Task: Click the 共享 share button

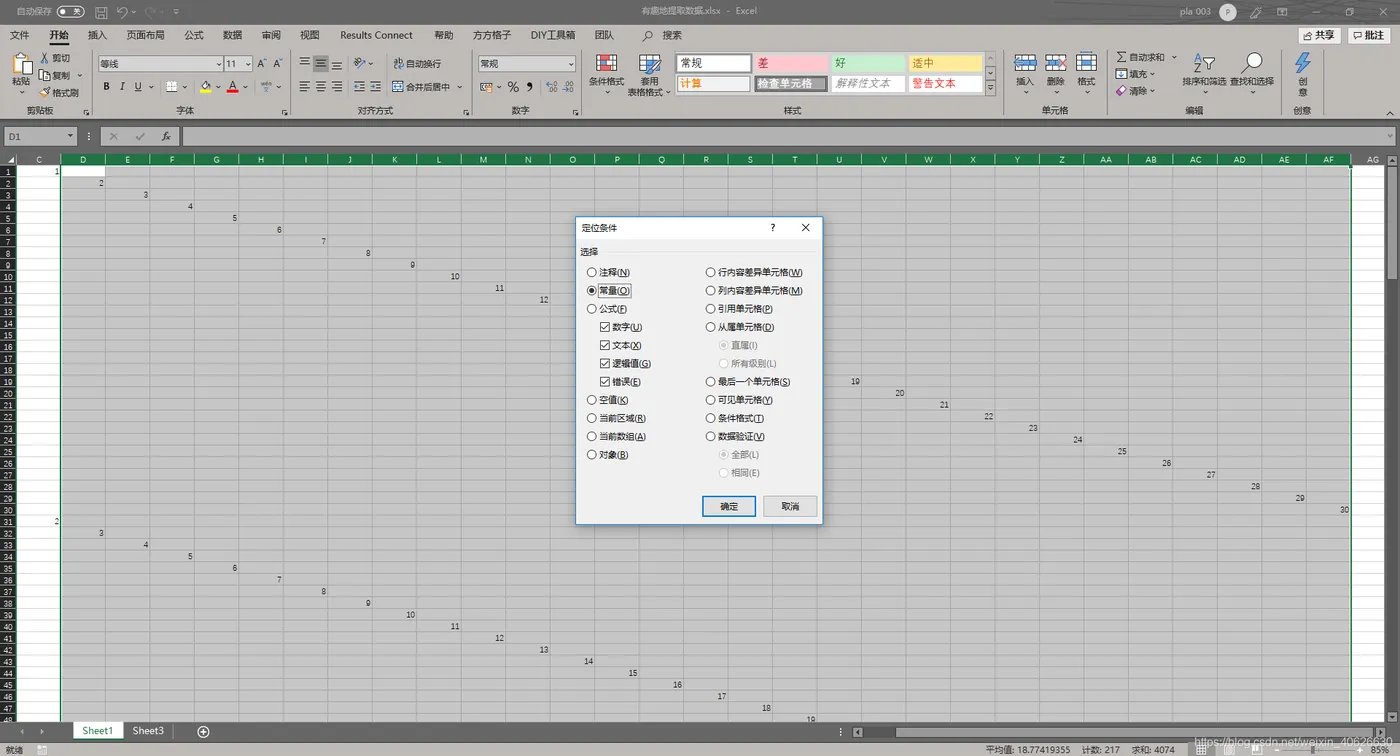Action: tap(1319, 35)
